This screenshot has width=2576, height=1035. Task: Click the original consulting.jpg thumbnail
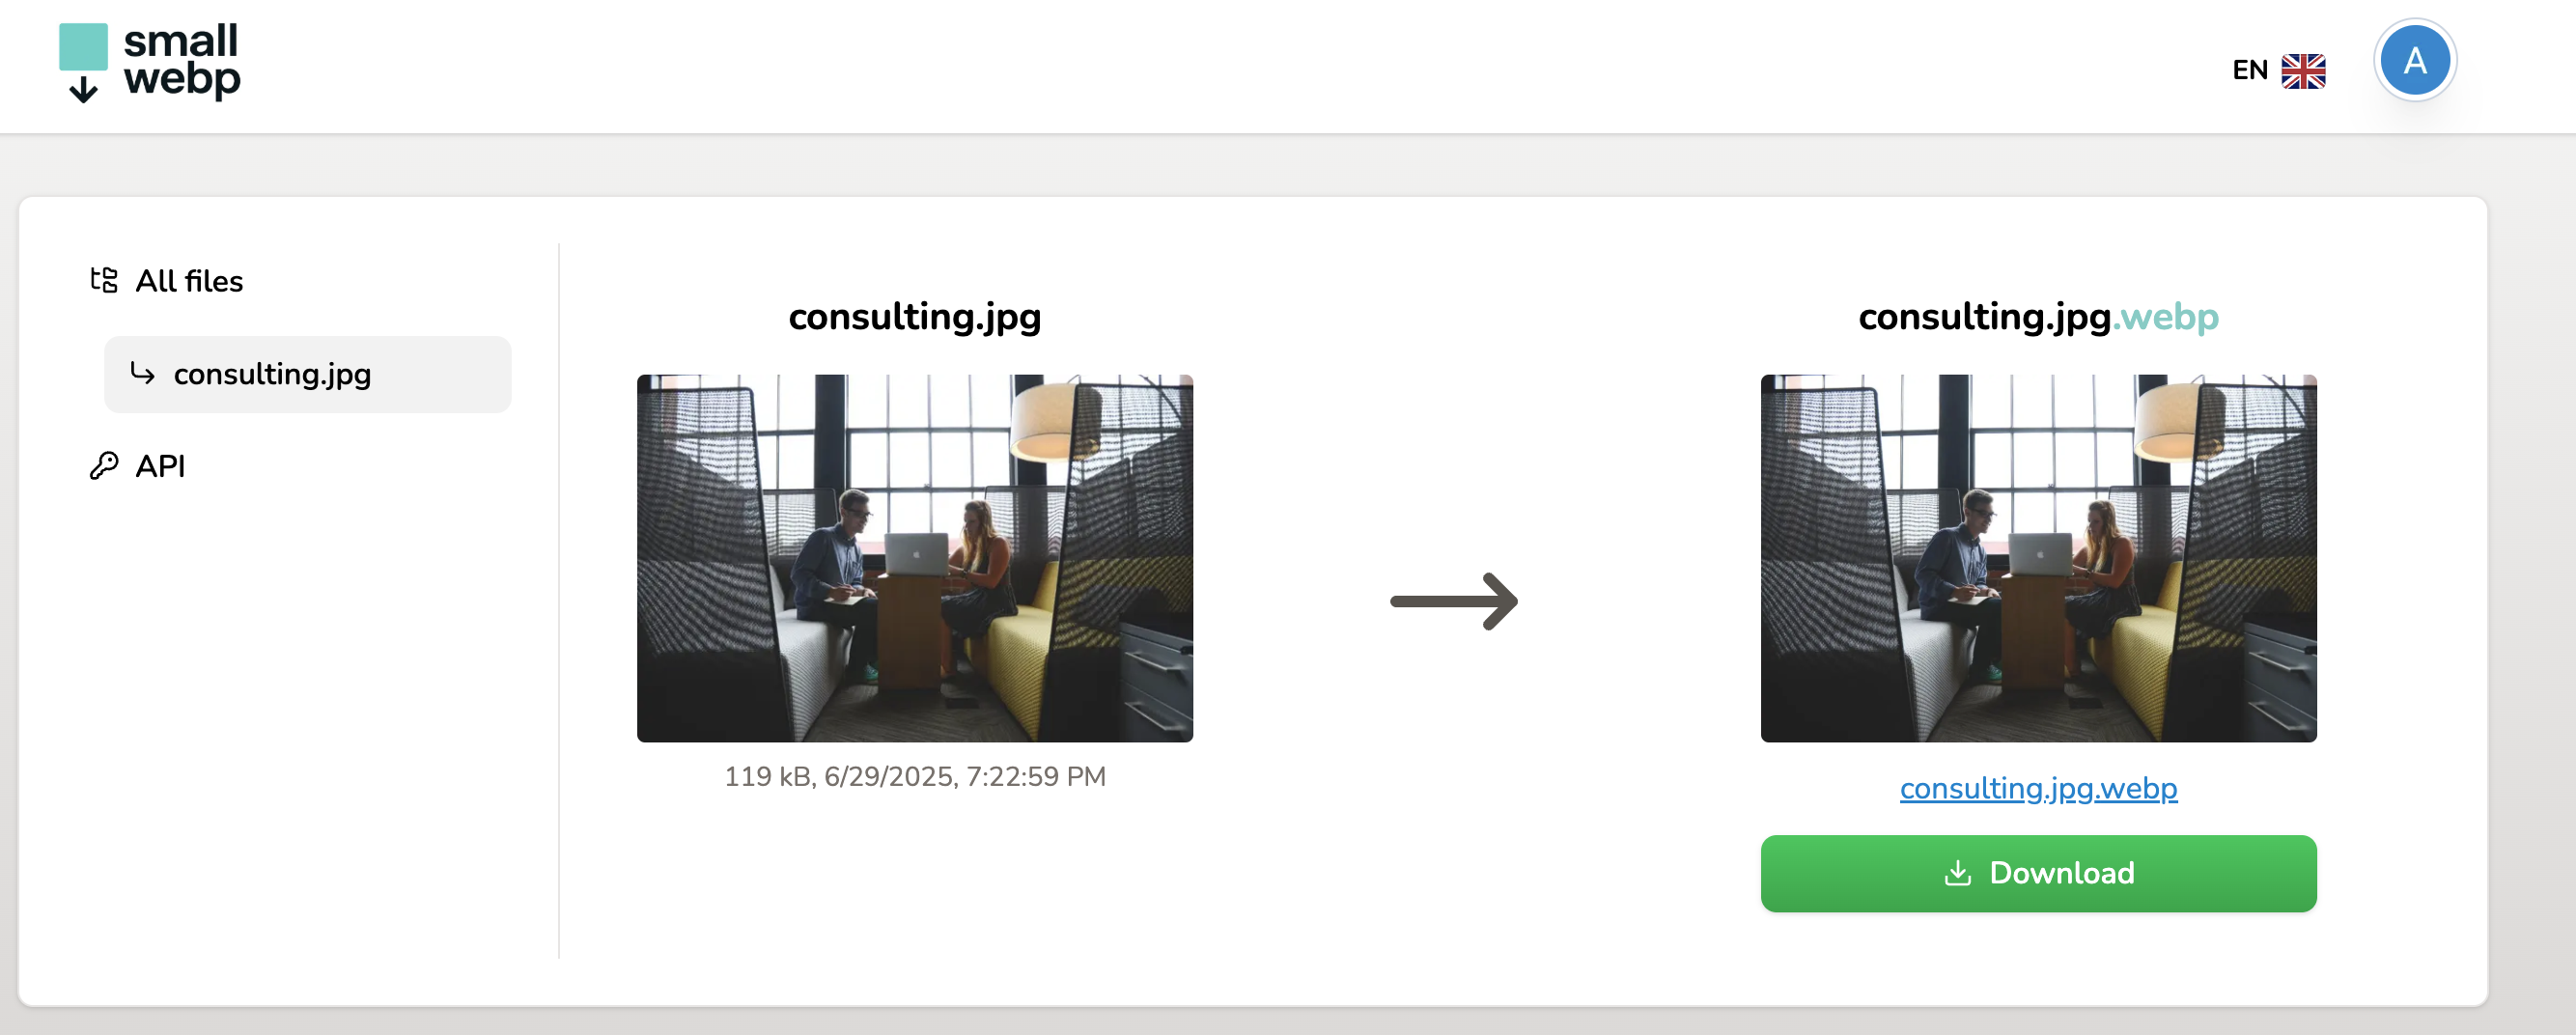pos(915,558)
